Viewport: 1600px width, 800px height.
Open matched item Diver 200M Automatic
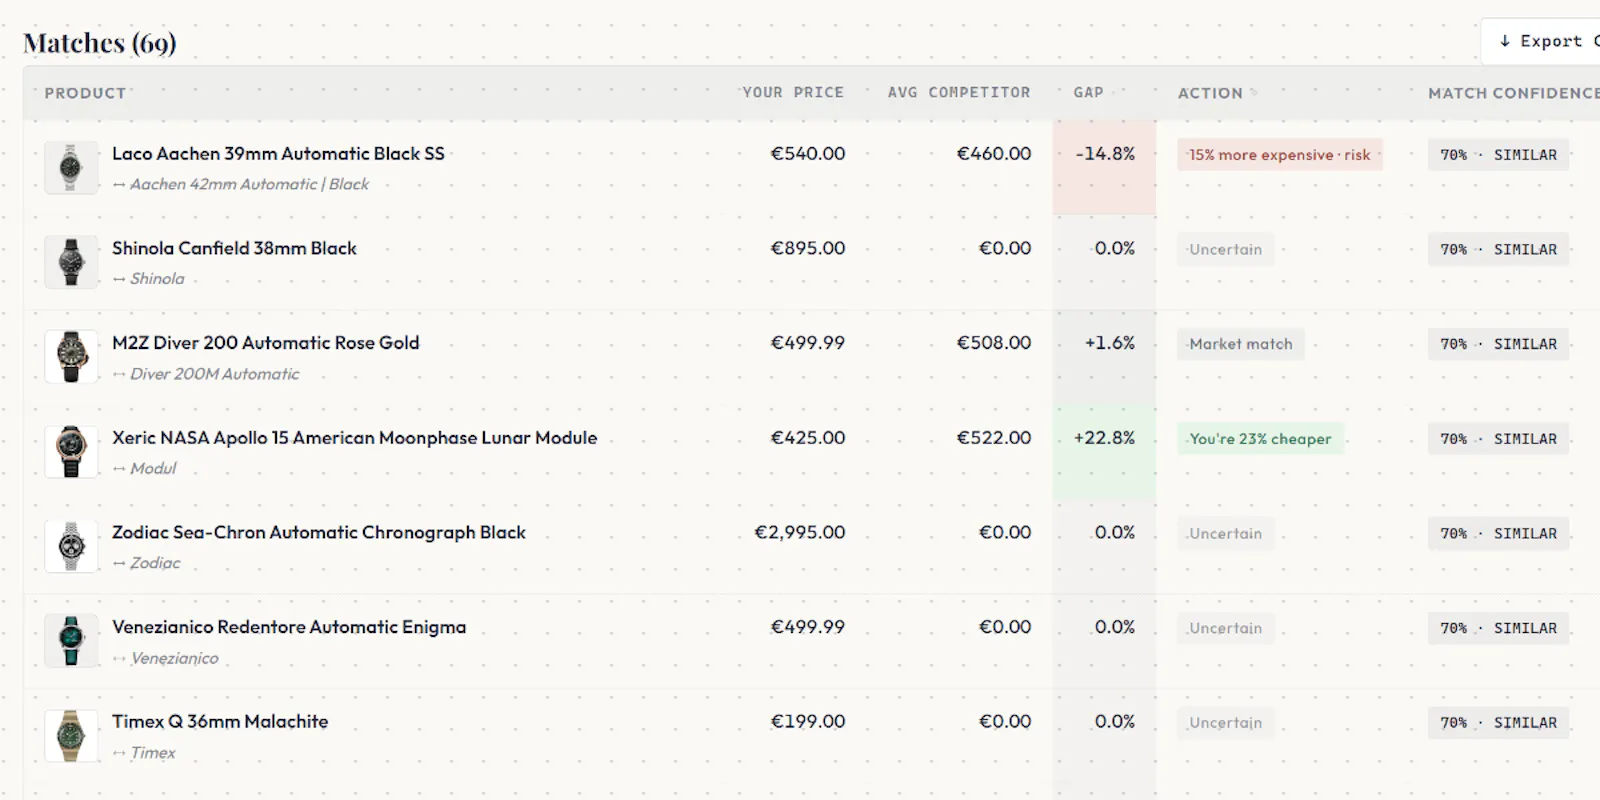(x=214, y=374)
